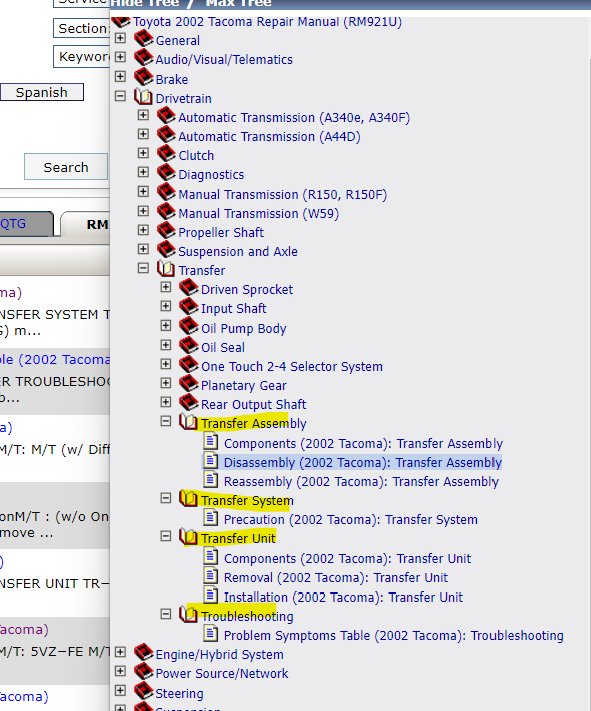The width and height of the screenshot is (591, 711).
Task: Expand the Power Source/Network node
Action: click(x=120, y=671)
